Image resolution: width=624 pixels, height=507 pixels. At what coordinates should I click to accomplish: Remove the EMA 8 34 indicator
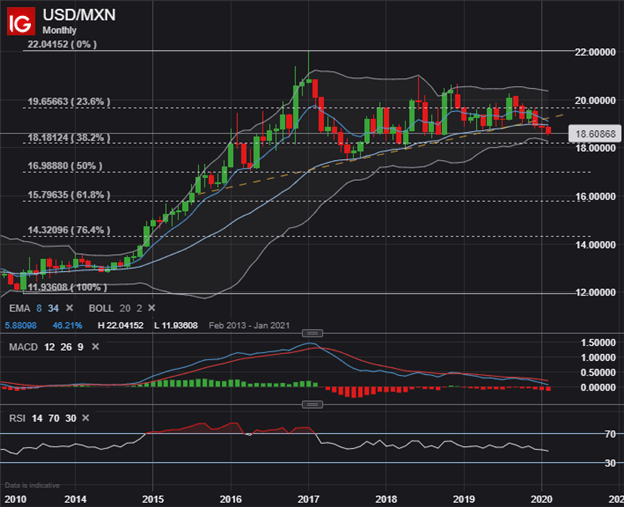click(69, 308)
